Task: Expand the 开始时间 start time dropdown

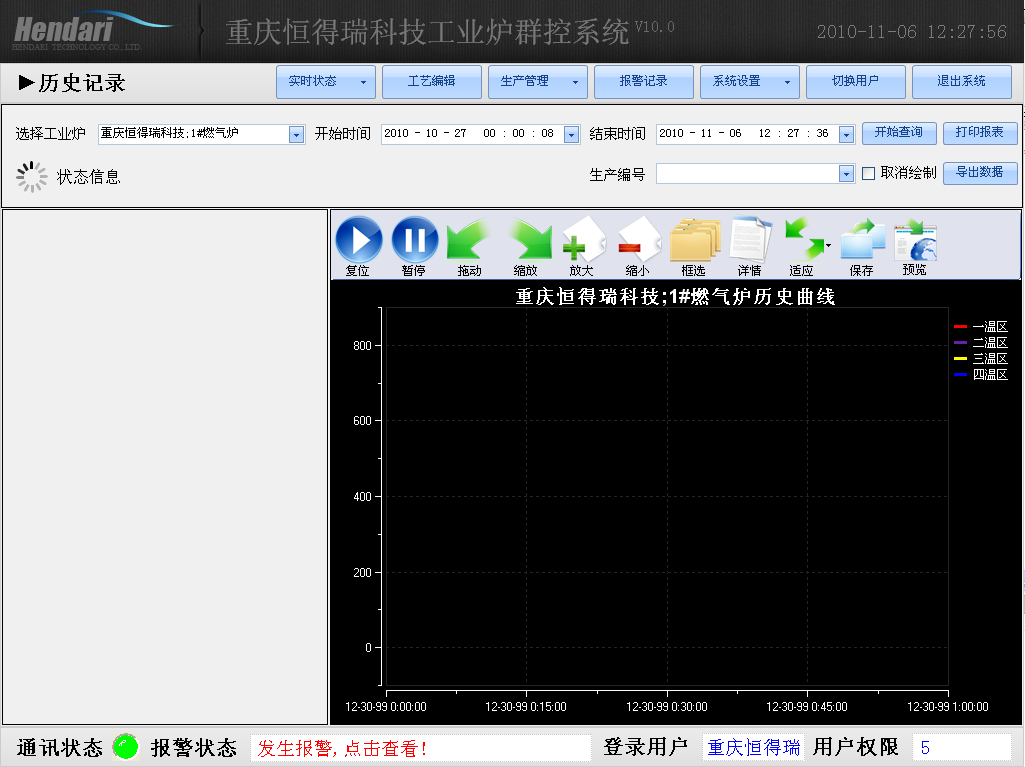Action: click(x=569, y=133)
